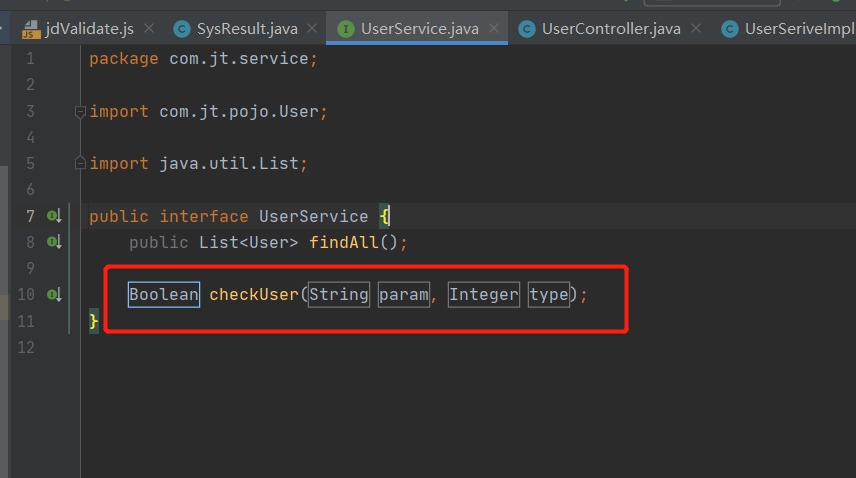The height and width of the screenshot is (478, 856).
Task: Click the interface keyword on line 7
Action: point(204,217)
